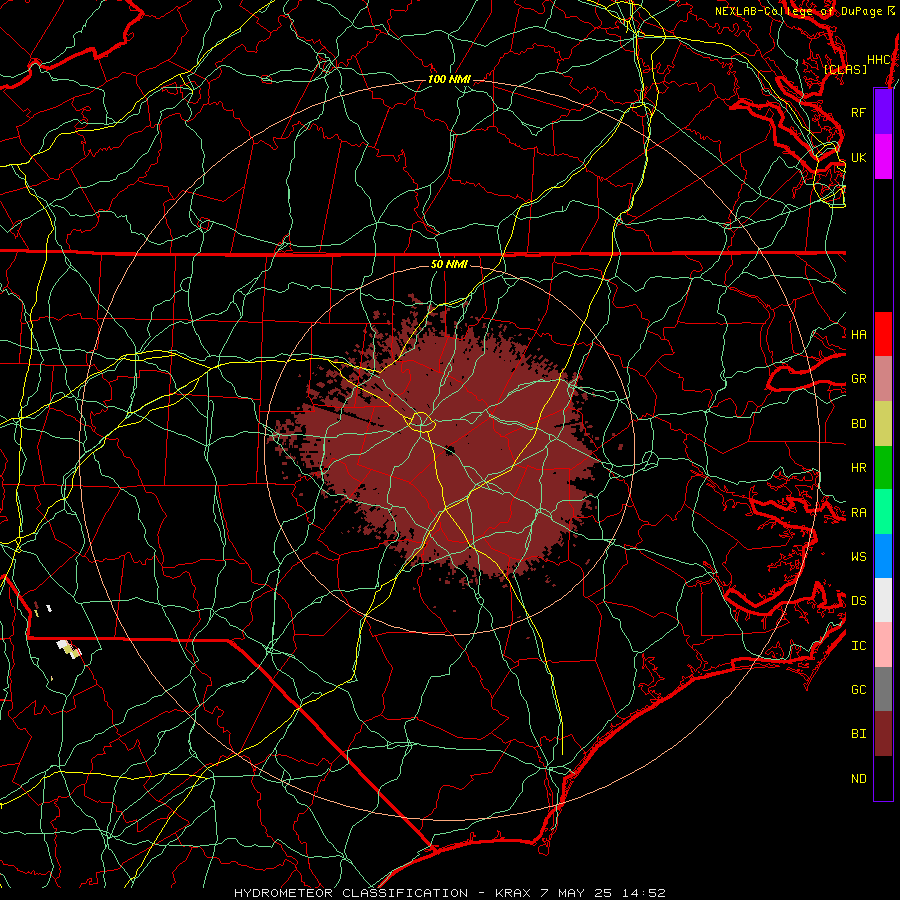Image resolution: width=900 pixels, height=900 pixels.
Task: Click the HR legend label
Action: pyautogui.click(x=859, y=468)
